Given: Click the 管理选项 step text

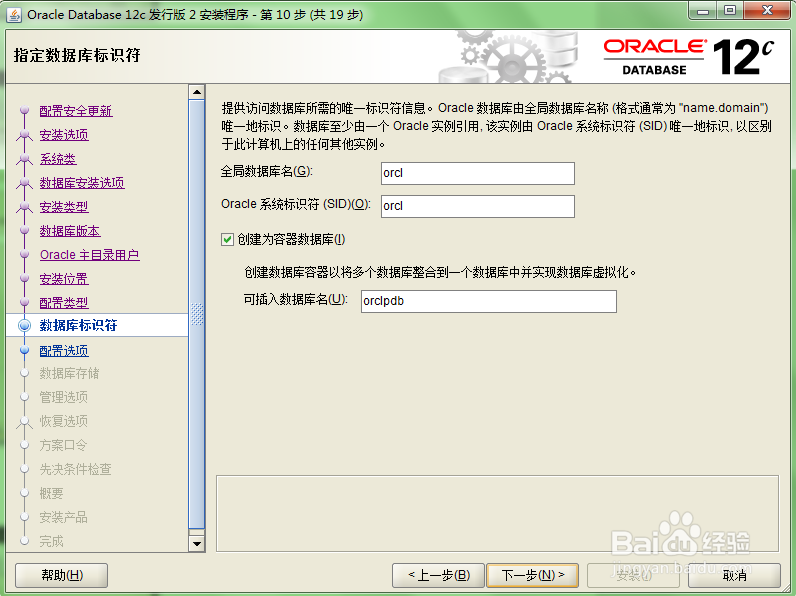Looking at the screenshot, I should point(64,397).
